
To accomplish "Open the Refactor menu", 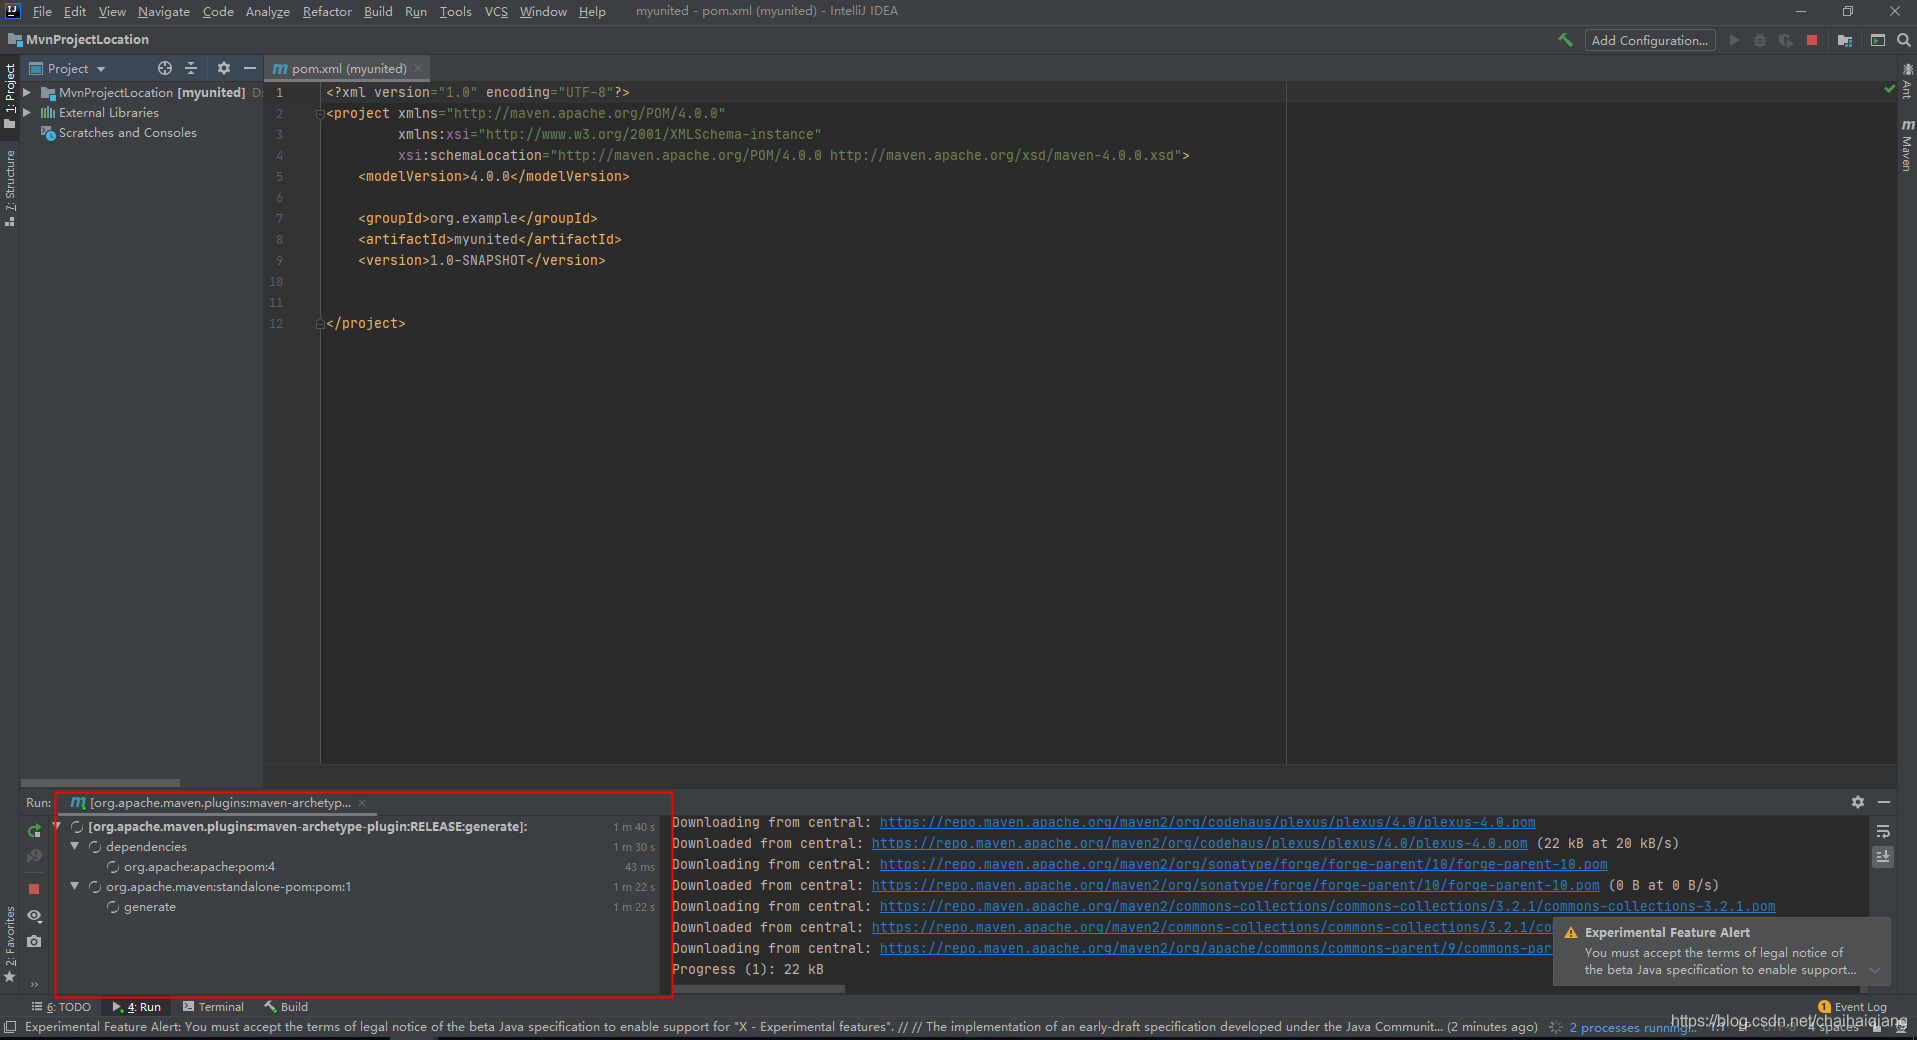I will point(327,11).
